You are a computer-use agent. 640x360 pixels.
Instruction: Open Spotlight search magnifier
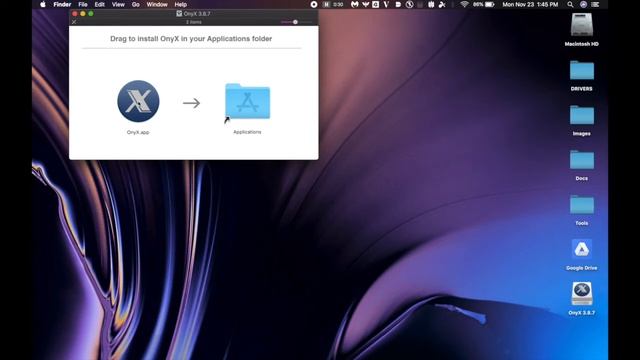(570, 4)
